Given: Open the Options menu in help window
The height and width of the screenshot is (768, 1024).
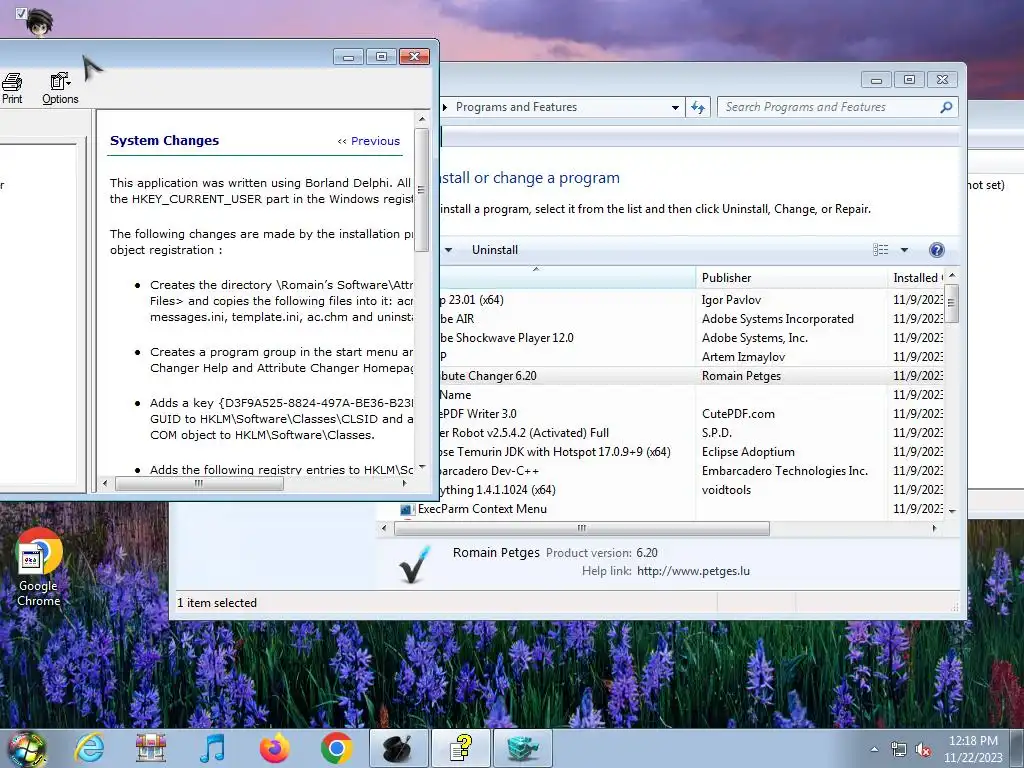Looking at the screenshot, I should point(60,88).
